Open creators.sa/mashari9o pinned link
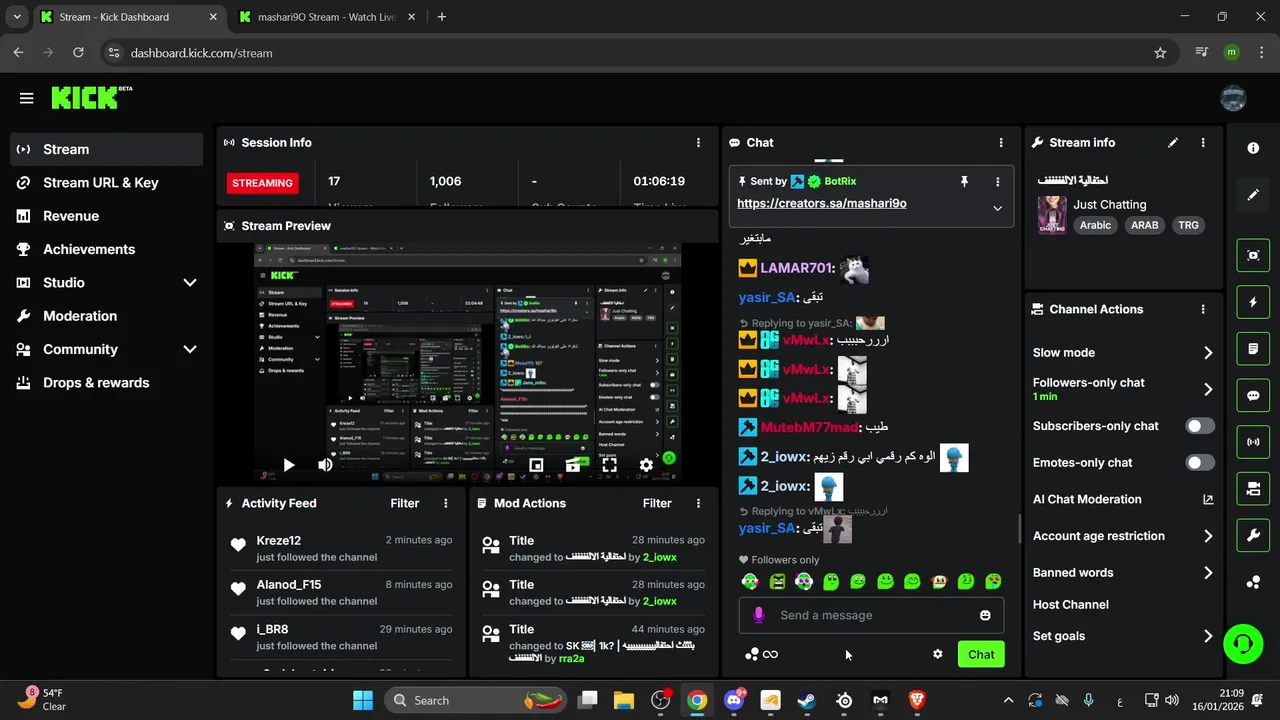This screenshot has width=1280, height=720. [822, 203]
